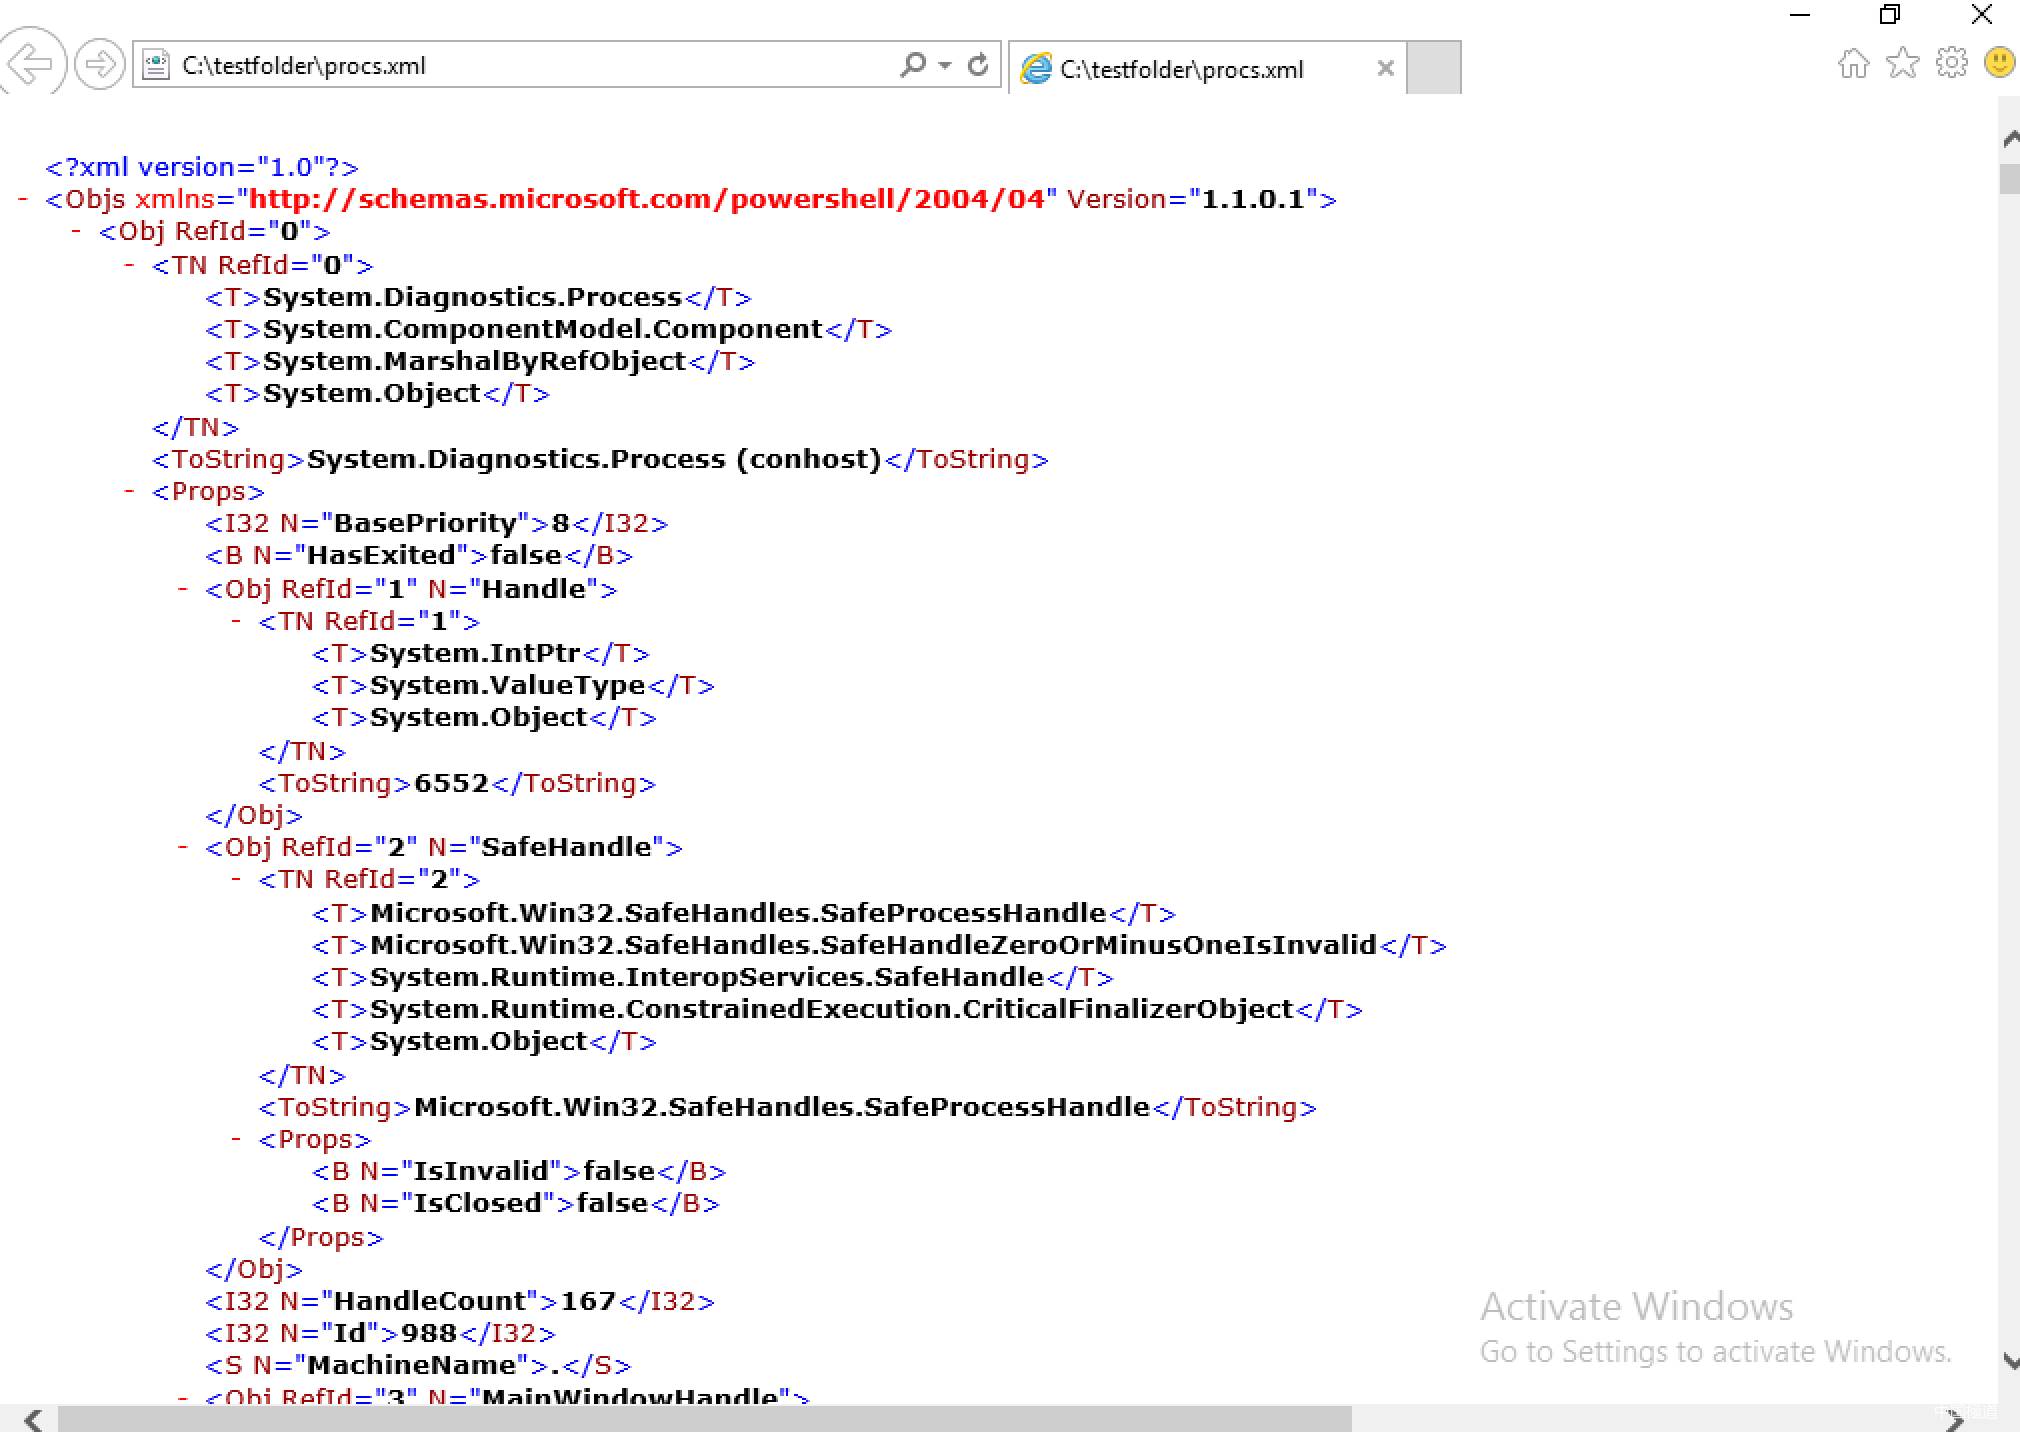Restore down the browser window
2020x1432 pixels.
[x=1890, y=15]
